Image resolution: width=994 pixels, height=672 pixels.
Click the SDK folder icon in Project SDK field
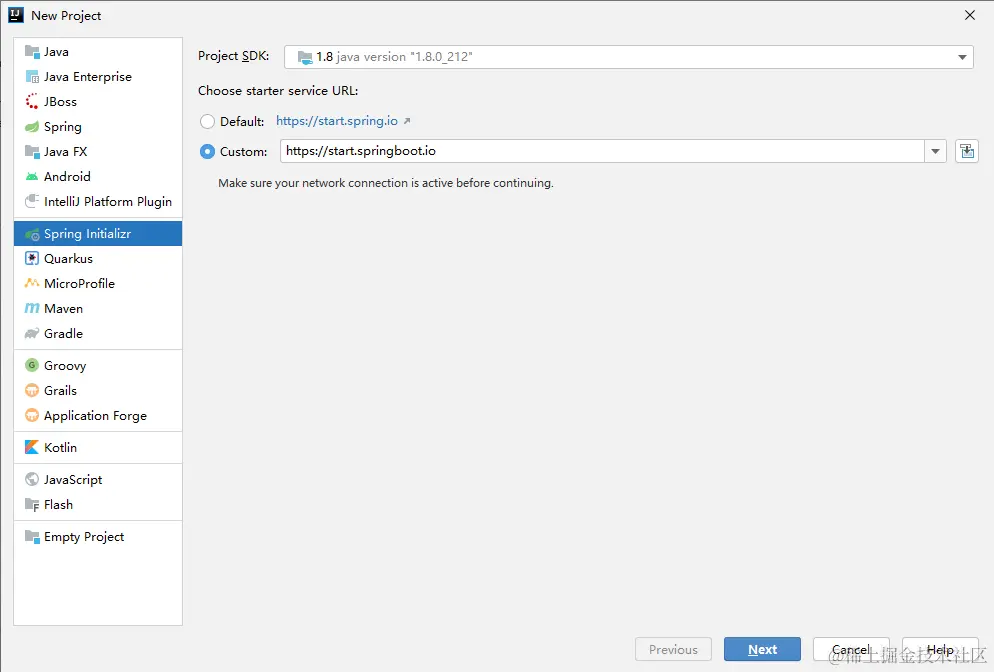point(305,57)
